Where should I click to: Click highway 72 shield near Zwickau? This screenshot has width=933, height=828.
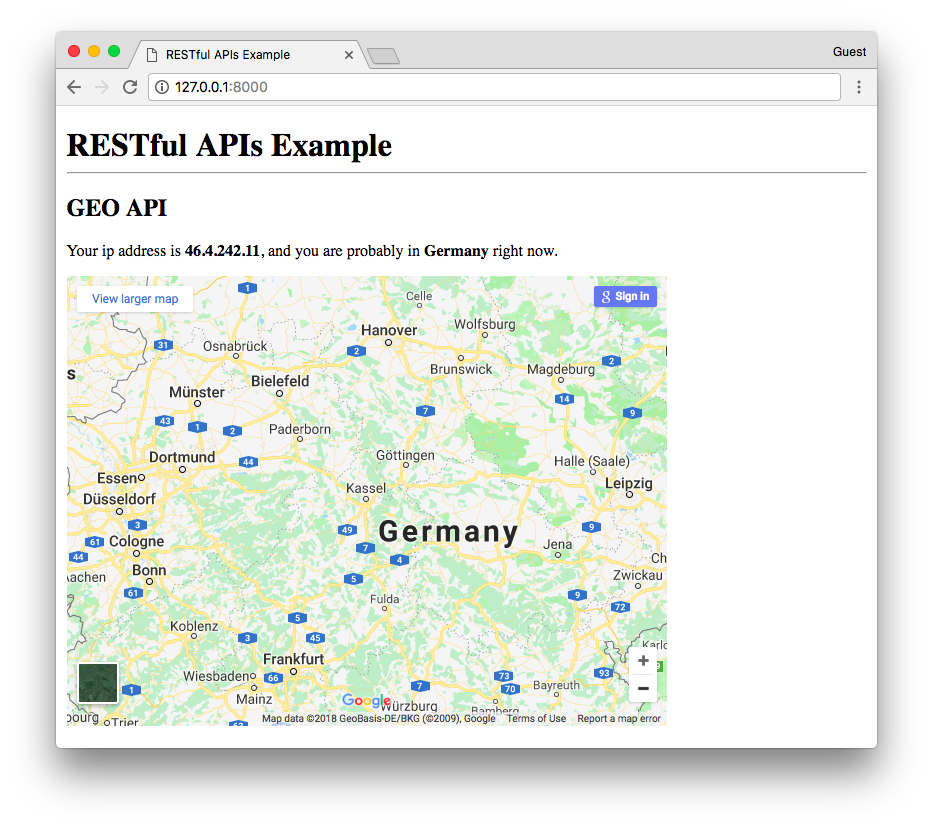tap(620, 607)
